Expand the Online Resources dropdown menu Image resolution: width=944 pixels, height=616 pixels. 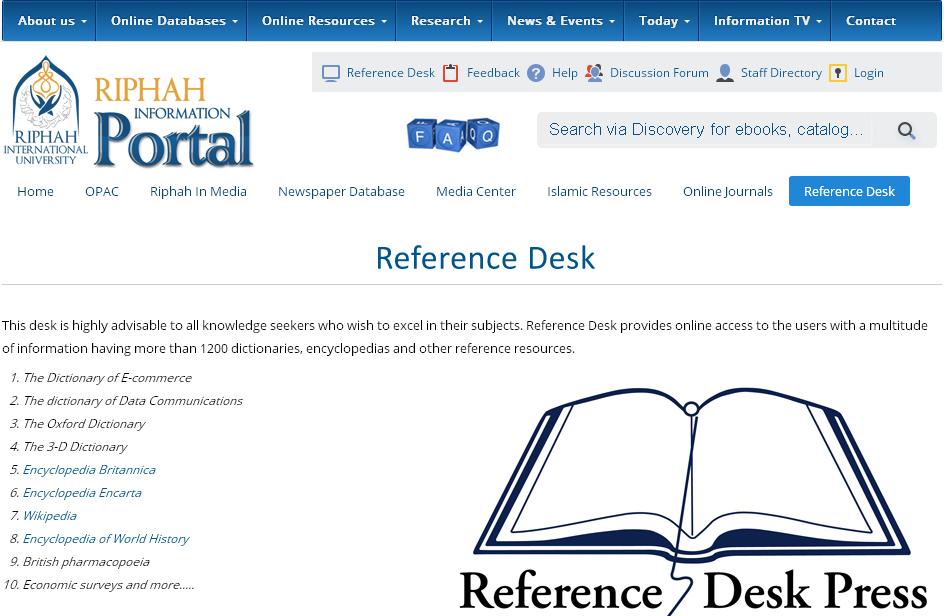(324, 20)
